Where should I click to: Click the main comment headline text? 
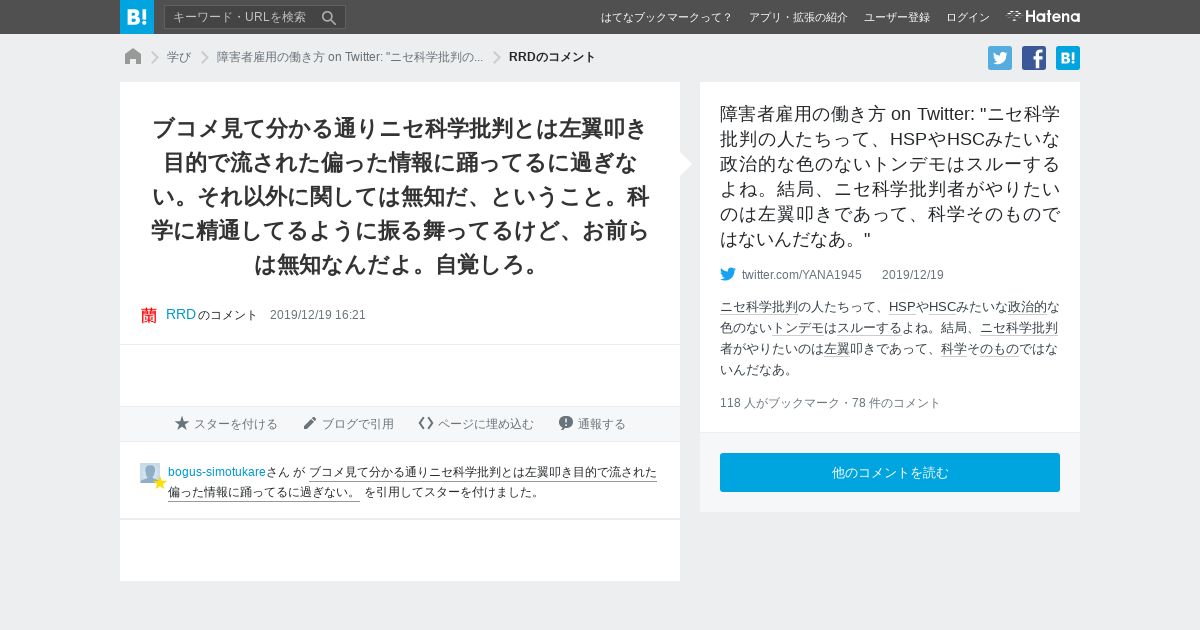coord(400,196)
